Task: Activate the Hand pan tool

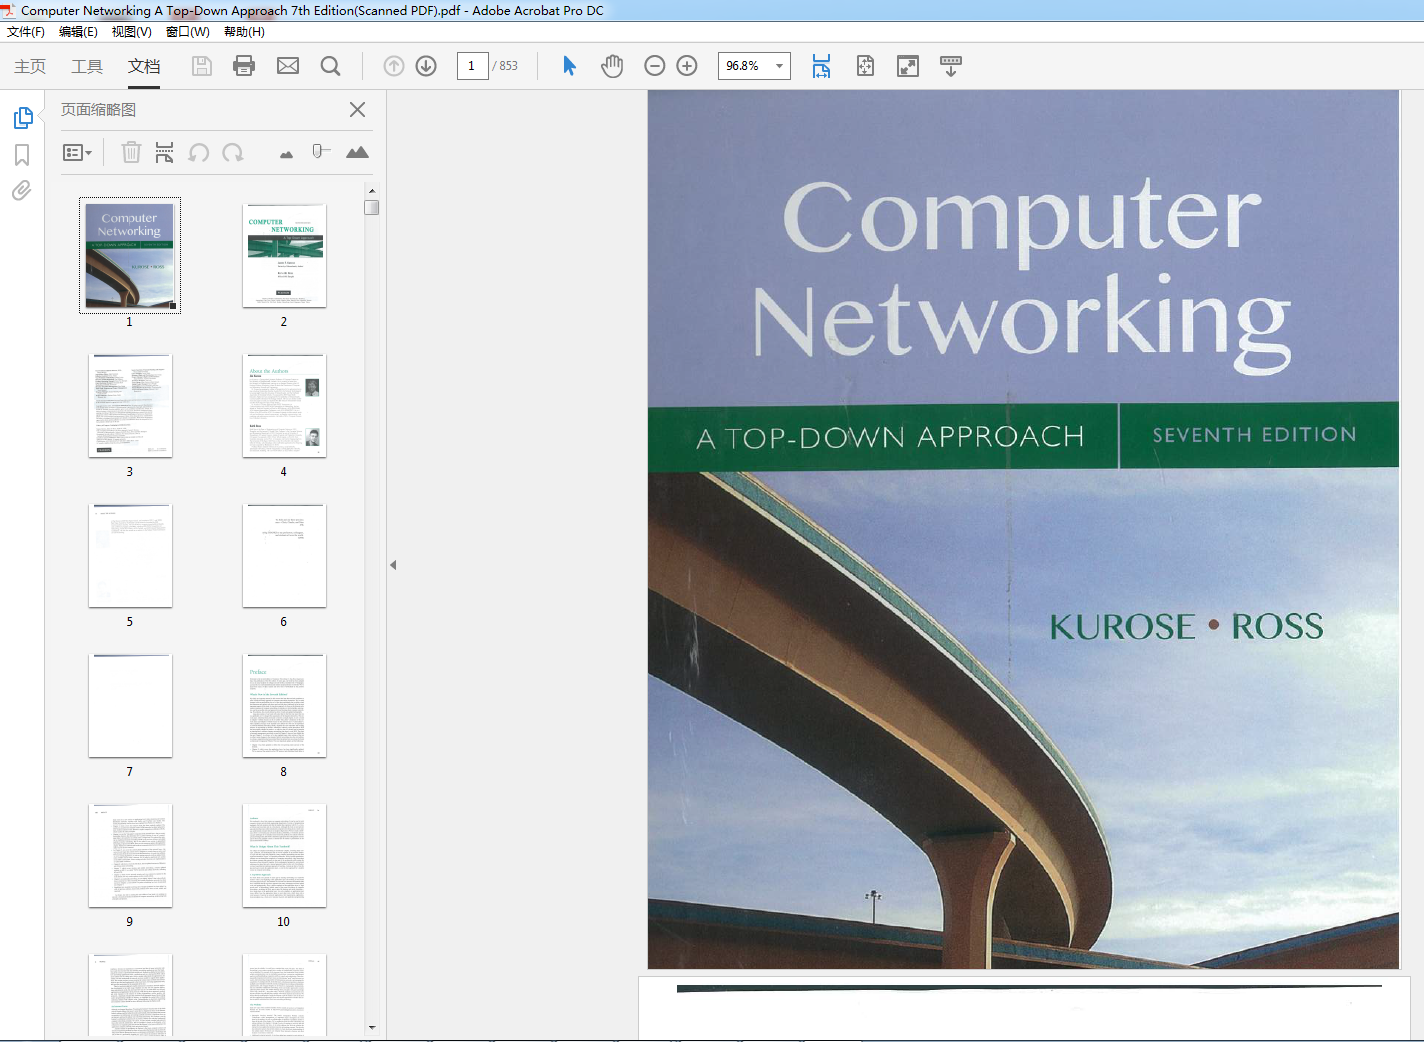Action: click(612, 66)
